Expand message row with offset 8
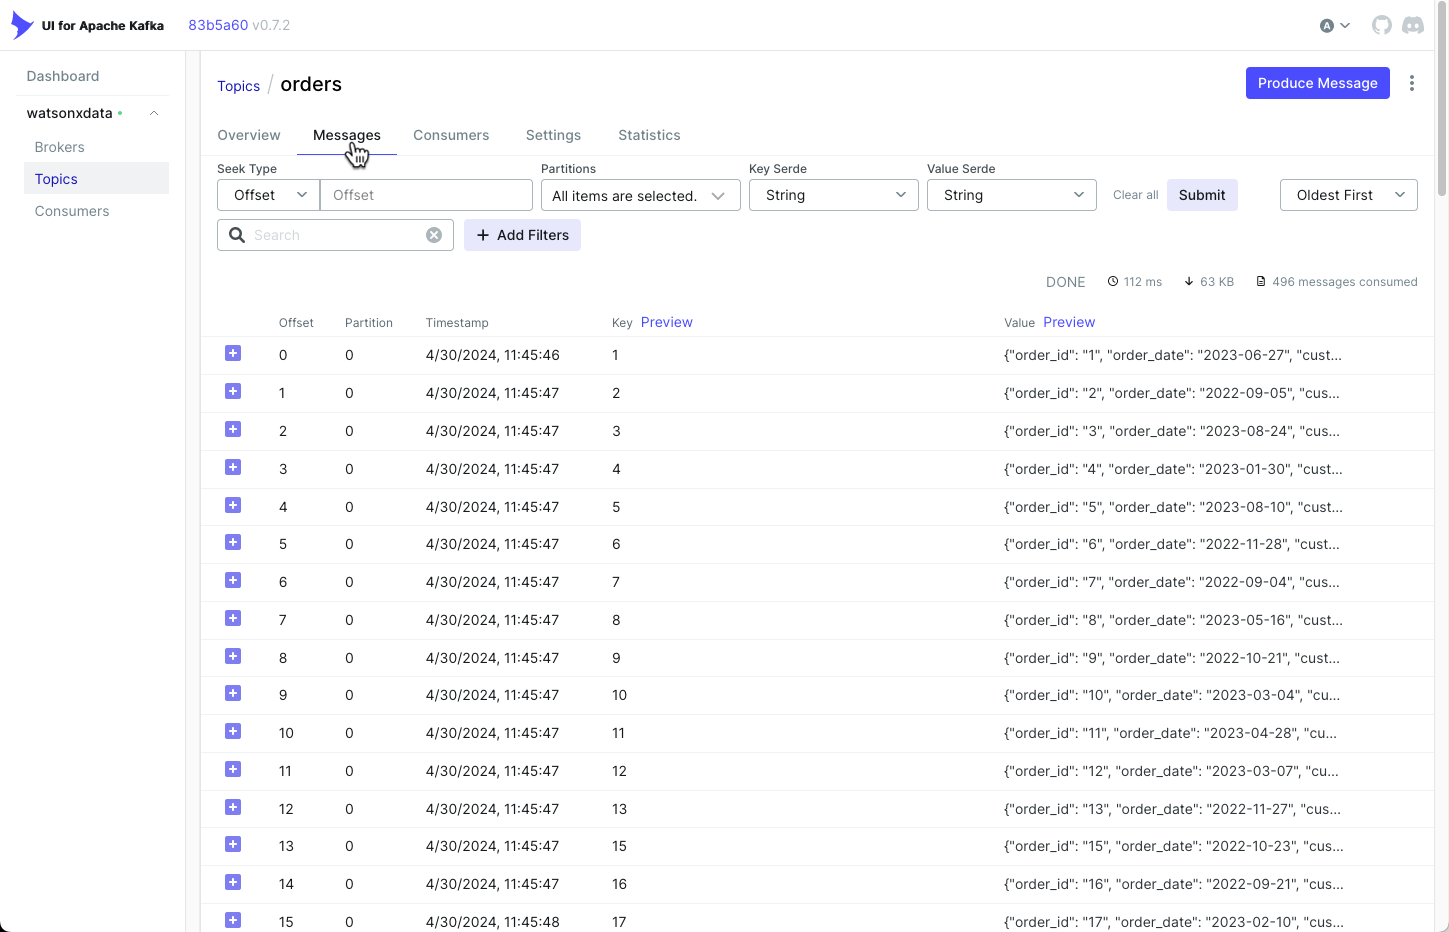 click(x=233, y=656)
